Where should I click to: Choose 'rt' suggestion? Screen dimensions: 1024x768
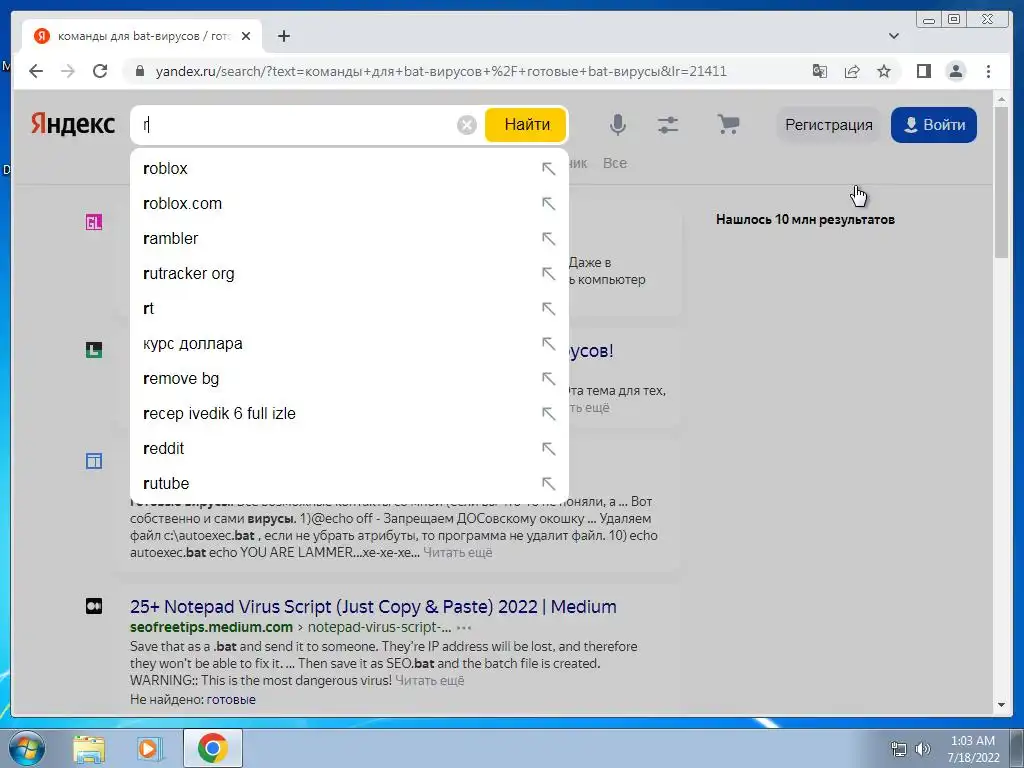[x=349, y=308]
